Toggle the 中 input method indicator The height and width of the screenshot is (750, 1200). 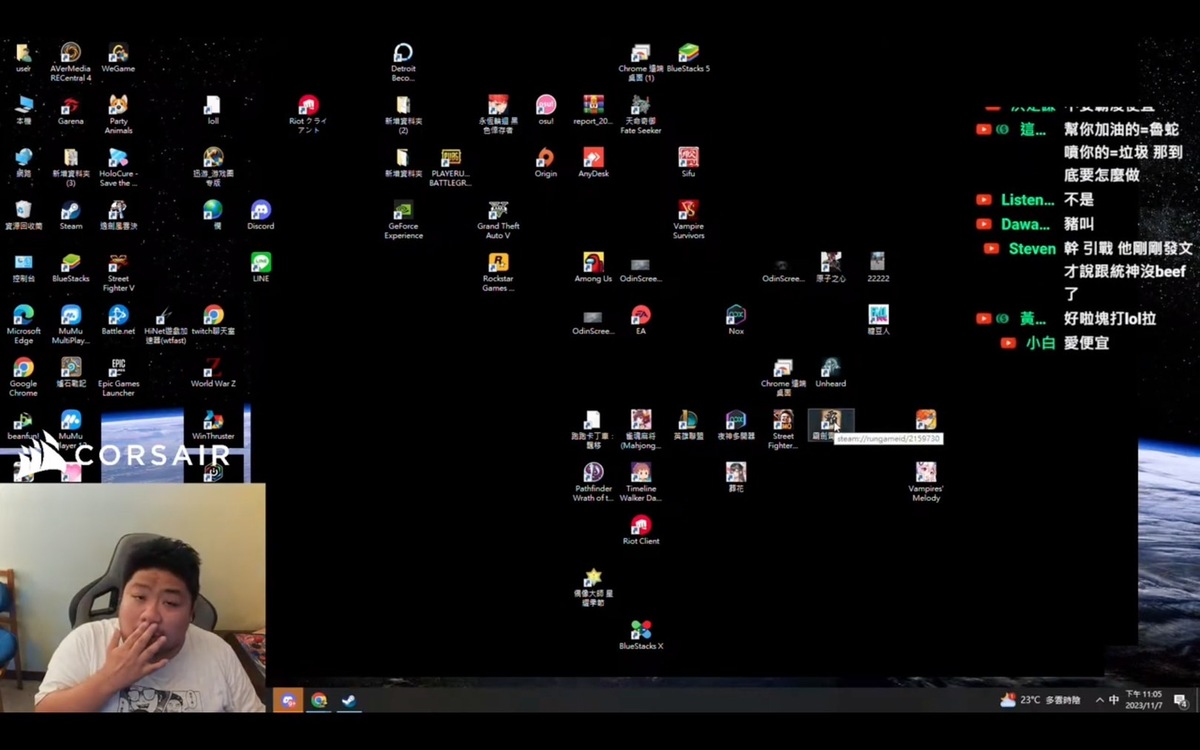click(1114, 700)
